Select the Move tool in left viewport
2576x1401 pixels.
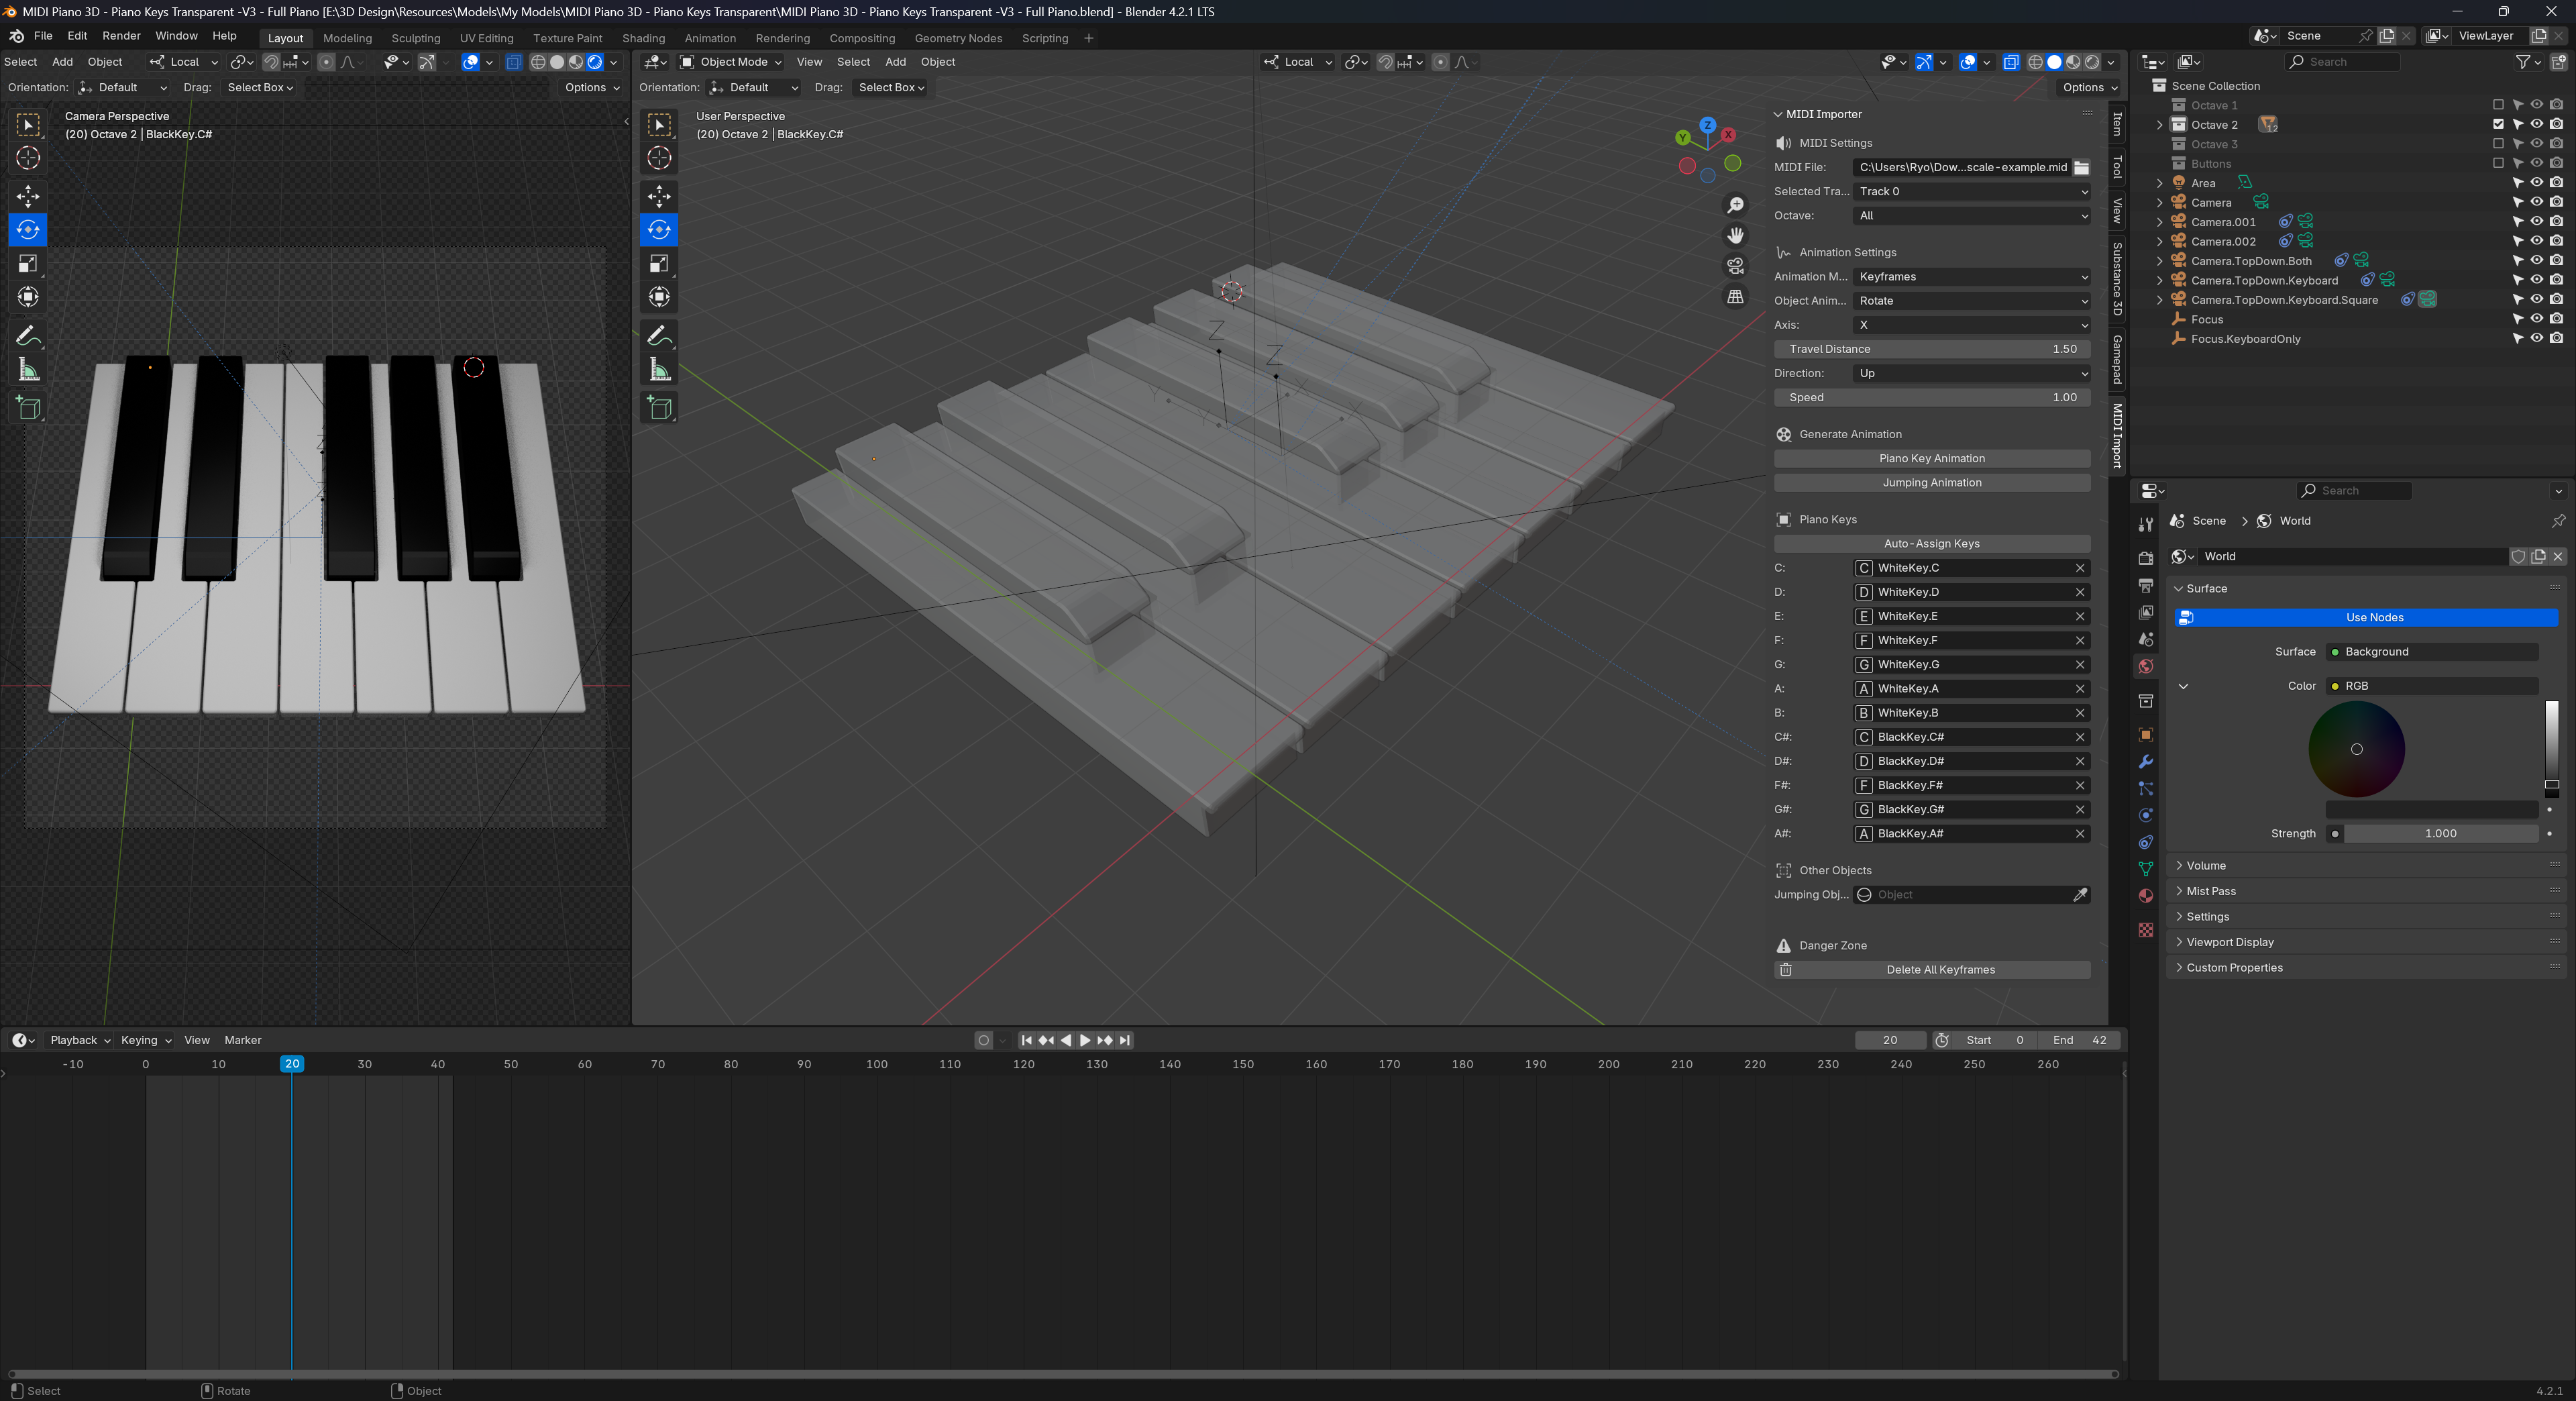click(x=28, y=195)
